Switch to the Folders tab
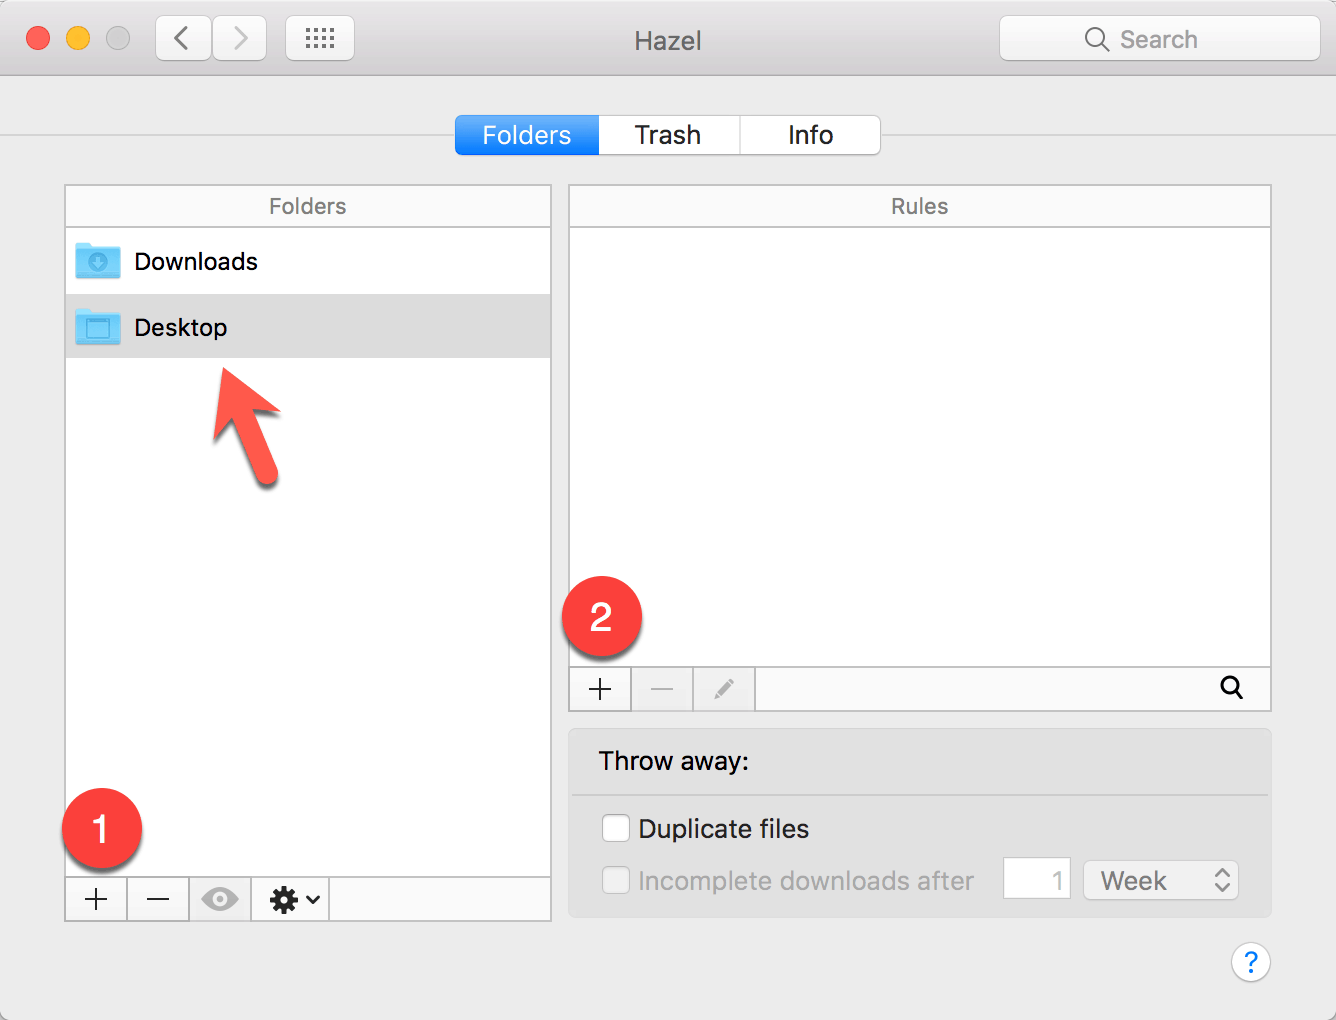 coord(527,135)
